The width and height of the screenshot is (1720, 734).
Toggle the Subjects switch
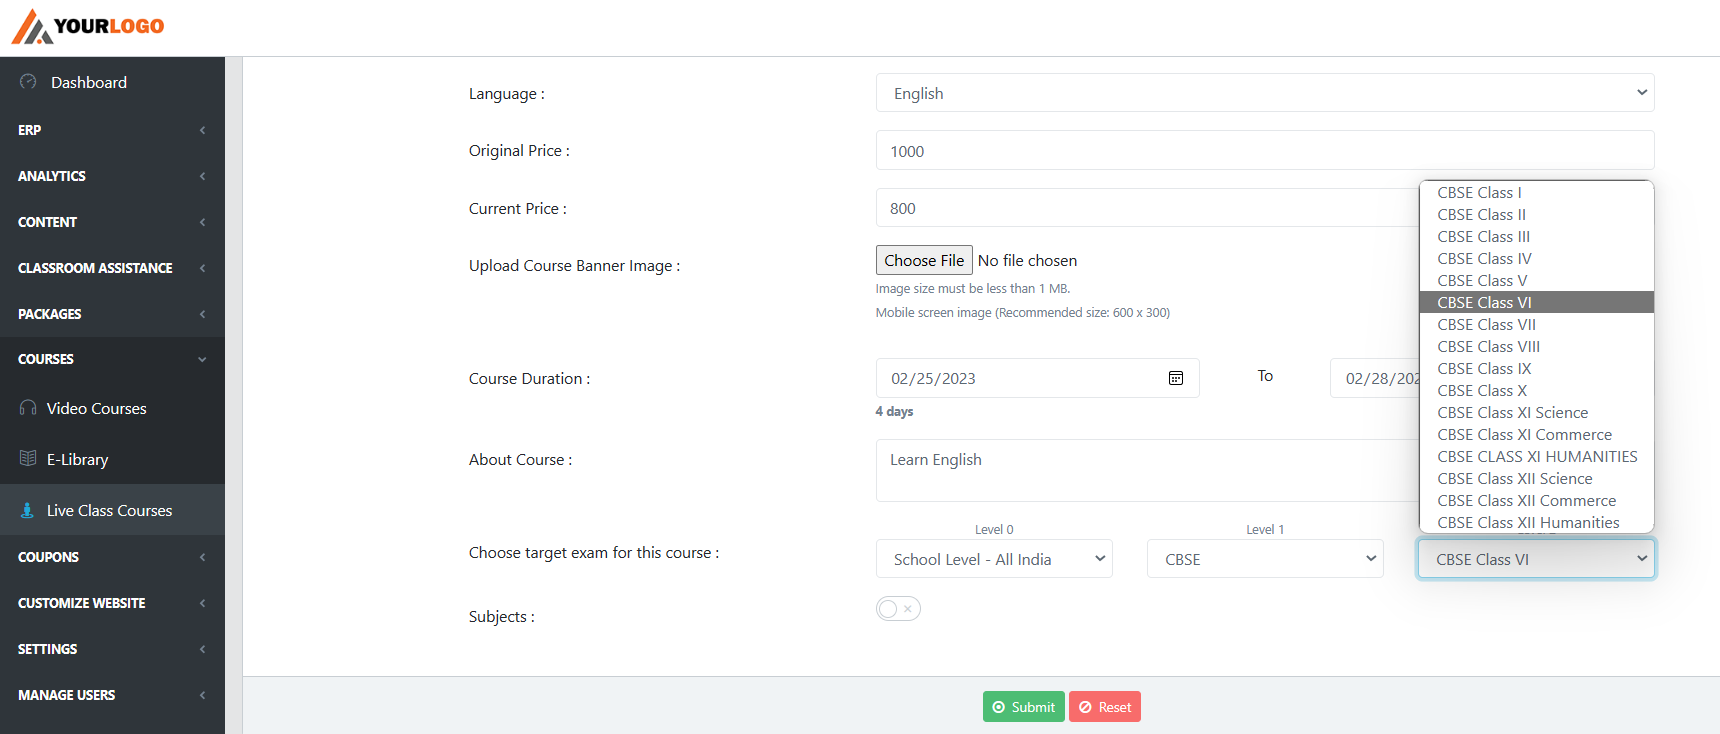pos(887,608)
